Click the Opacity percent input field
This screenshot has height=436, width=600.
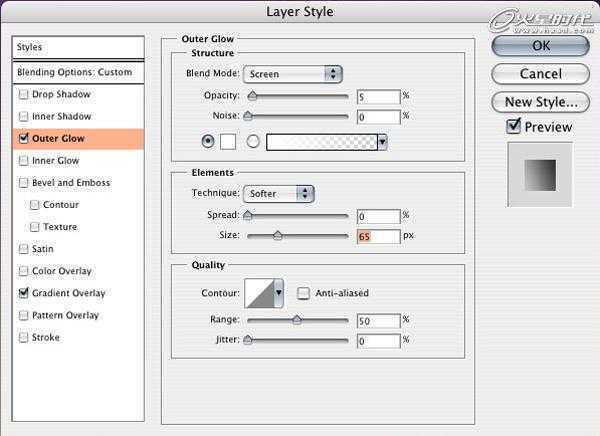pos(378,97)
